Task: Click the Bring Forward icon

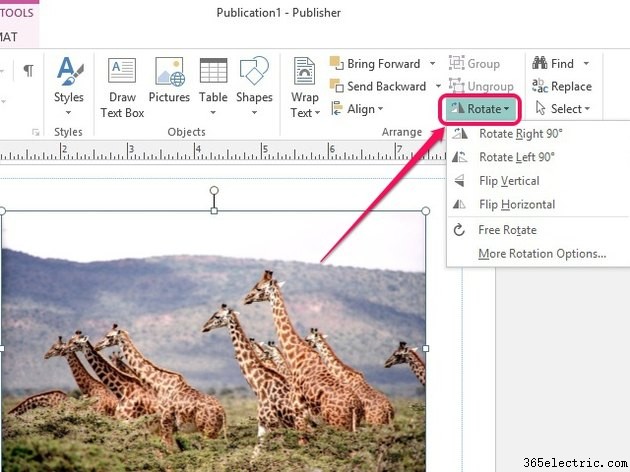Action: click(x=336, y=63)
